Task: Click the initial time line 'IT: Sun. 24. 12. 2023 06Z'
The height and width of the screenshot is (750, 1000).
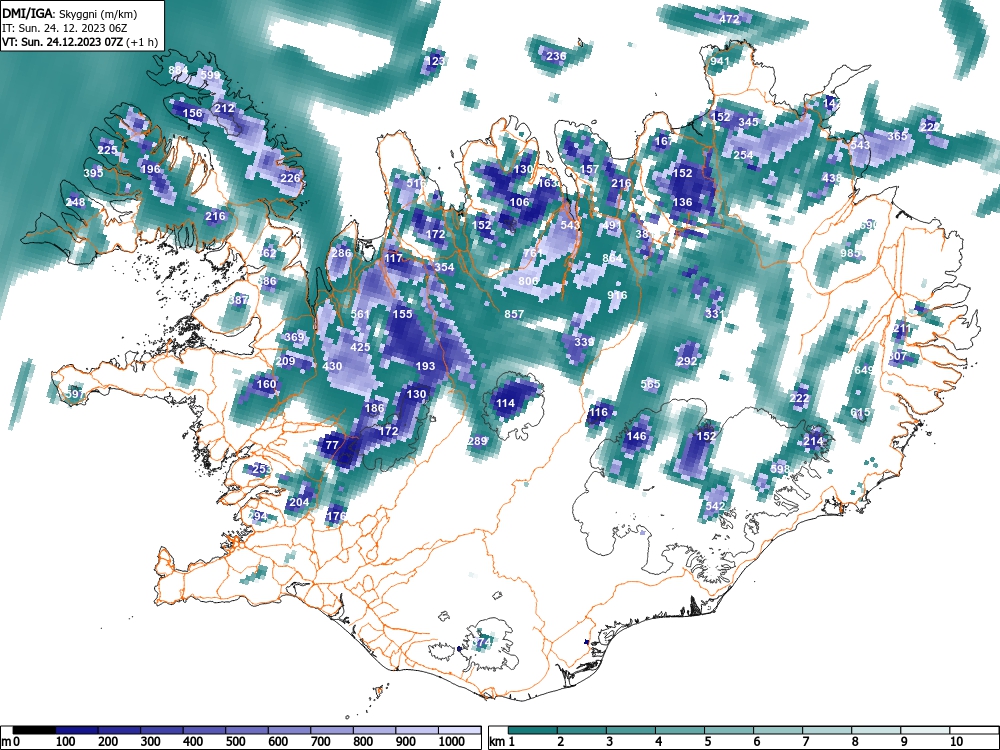Action: click(x=63, y=28)
